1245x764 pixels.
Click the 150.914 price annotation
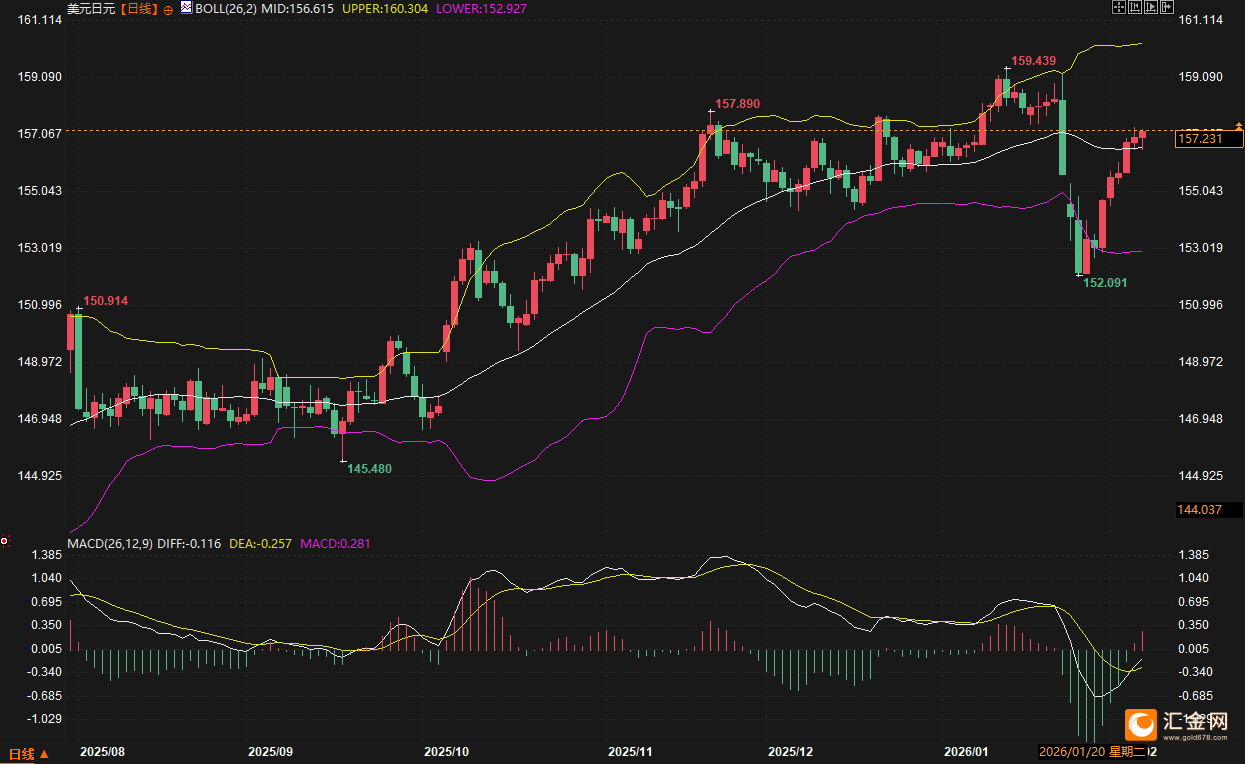(106, 301)
